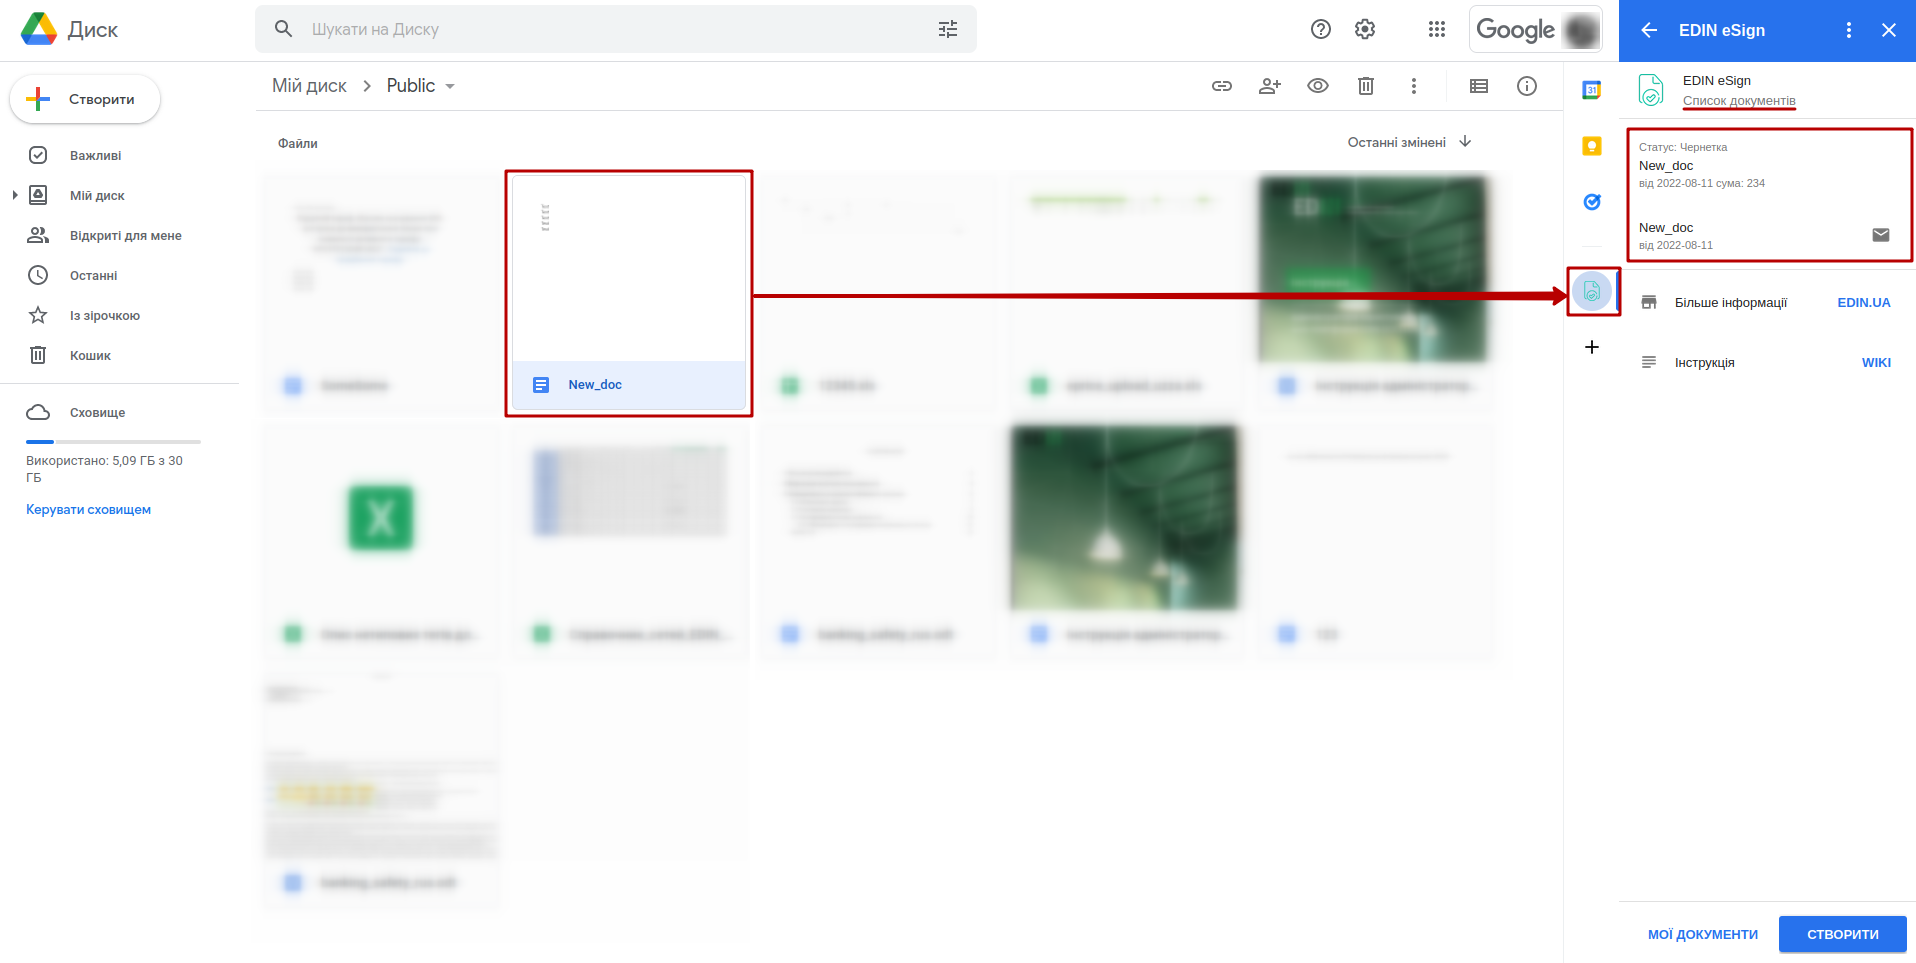
Task: Click the envelope icon beside New_doc
Action: (1881, 235)
